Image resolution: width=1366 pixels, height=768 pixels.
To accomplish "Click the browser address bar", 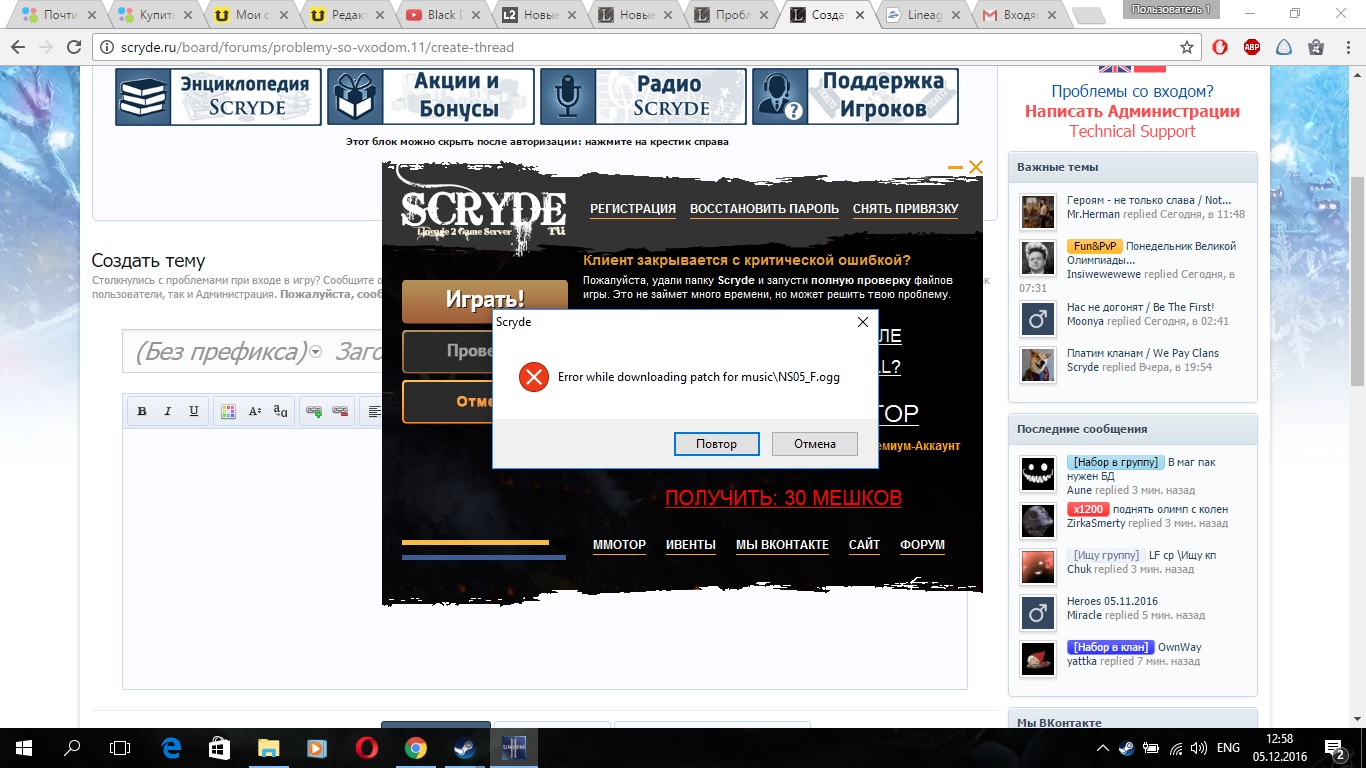I will 640,47.
